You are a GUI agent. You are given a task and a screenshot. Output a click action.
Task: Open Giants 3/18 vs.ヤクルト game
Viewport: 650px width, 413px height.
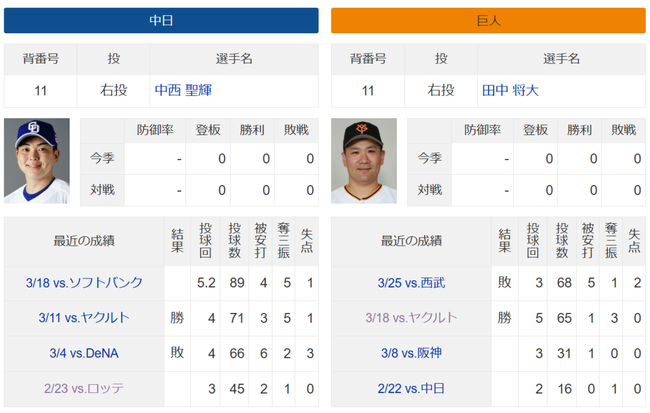tap(411, 318)
